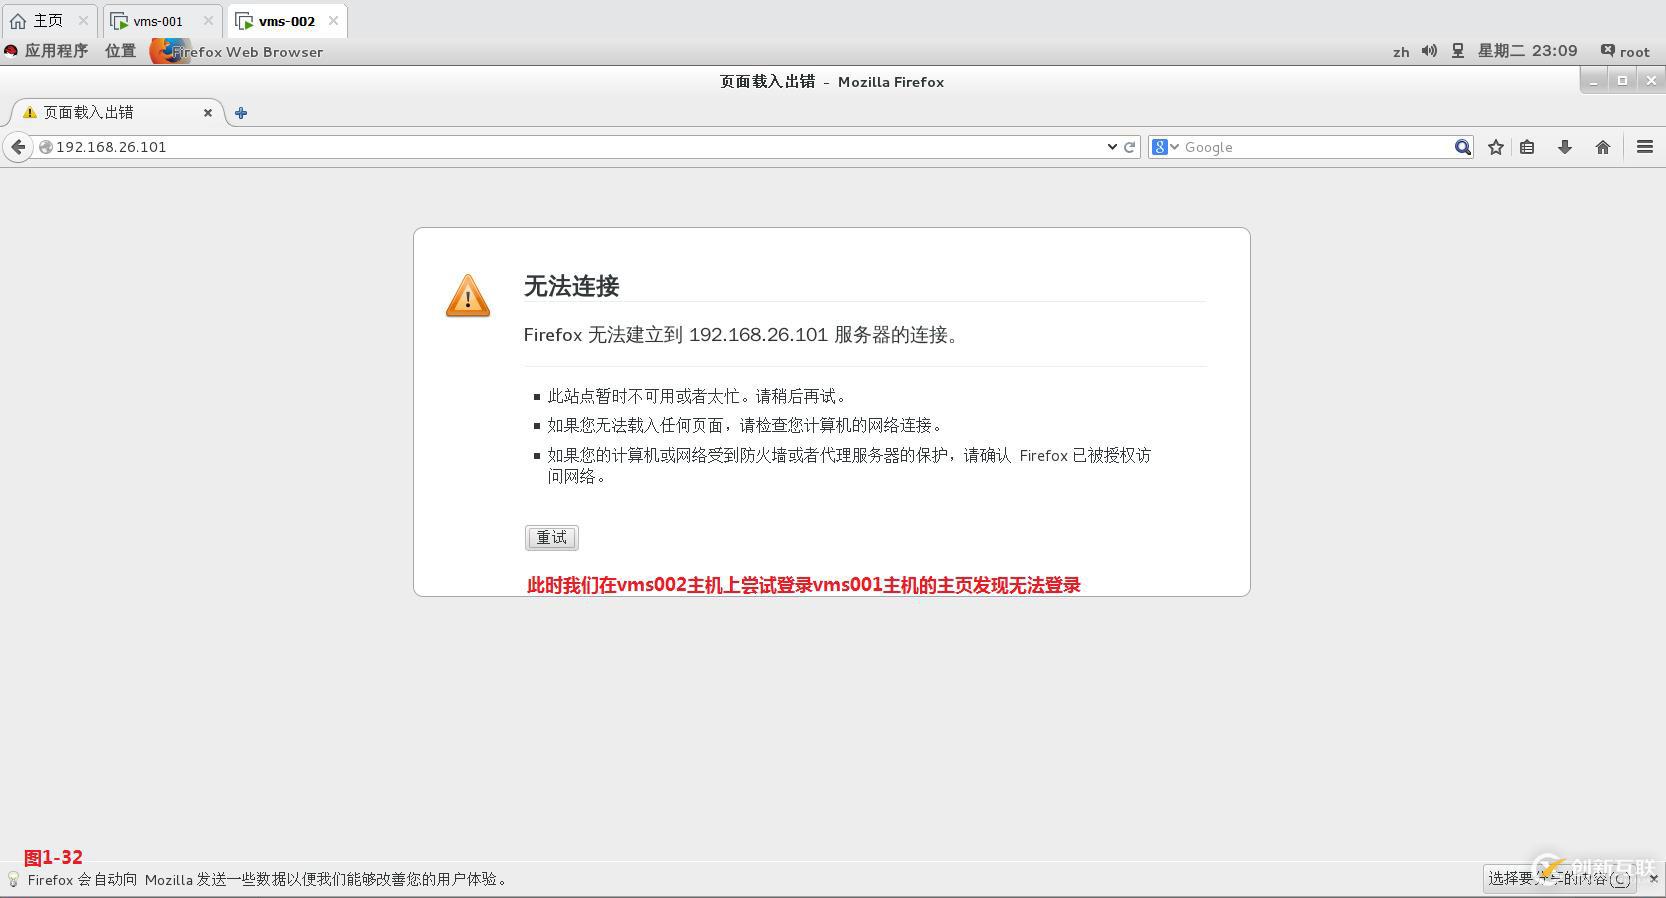Image resolution: width=1666 pixels, height=898 pixels.
Task: Open the volume speaker icon
Action: point(1430,51)
